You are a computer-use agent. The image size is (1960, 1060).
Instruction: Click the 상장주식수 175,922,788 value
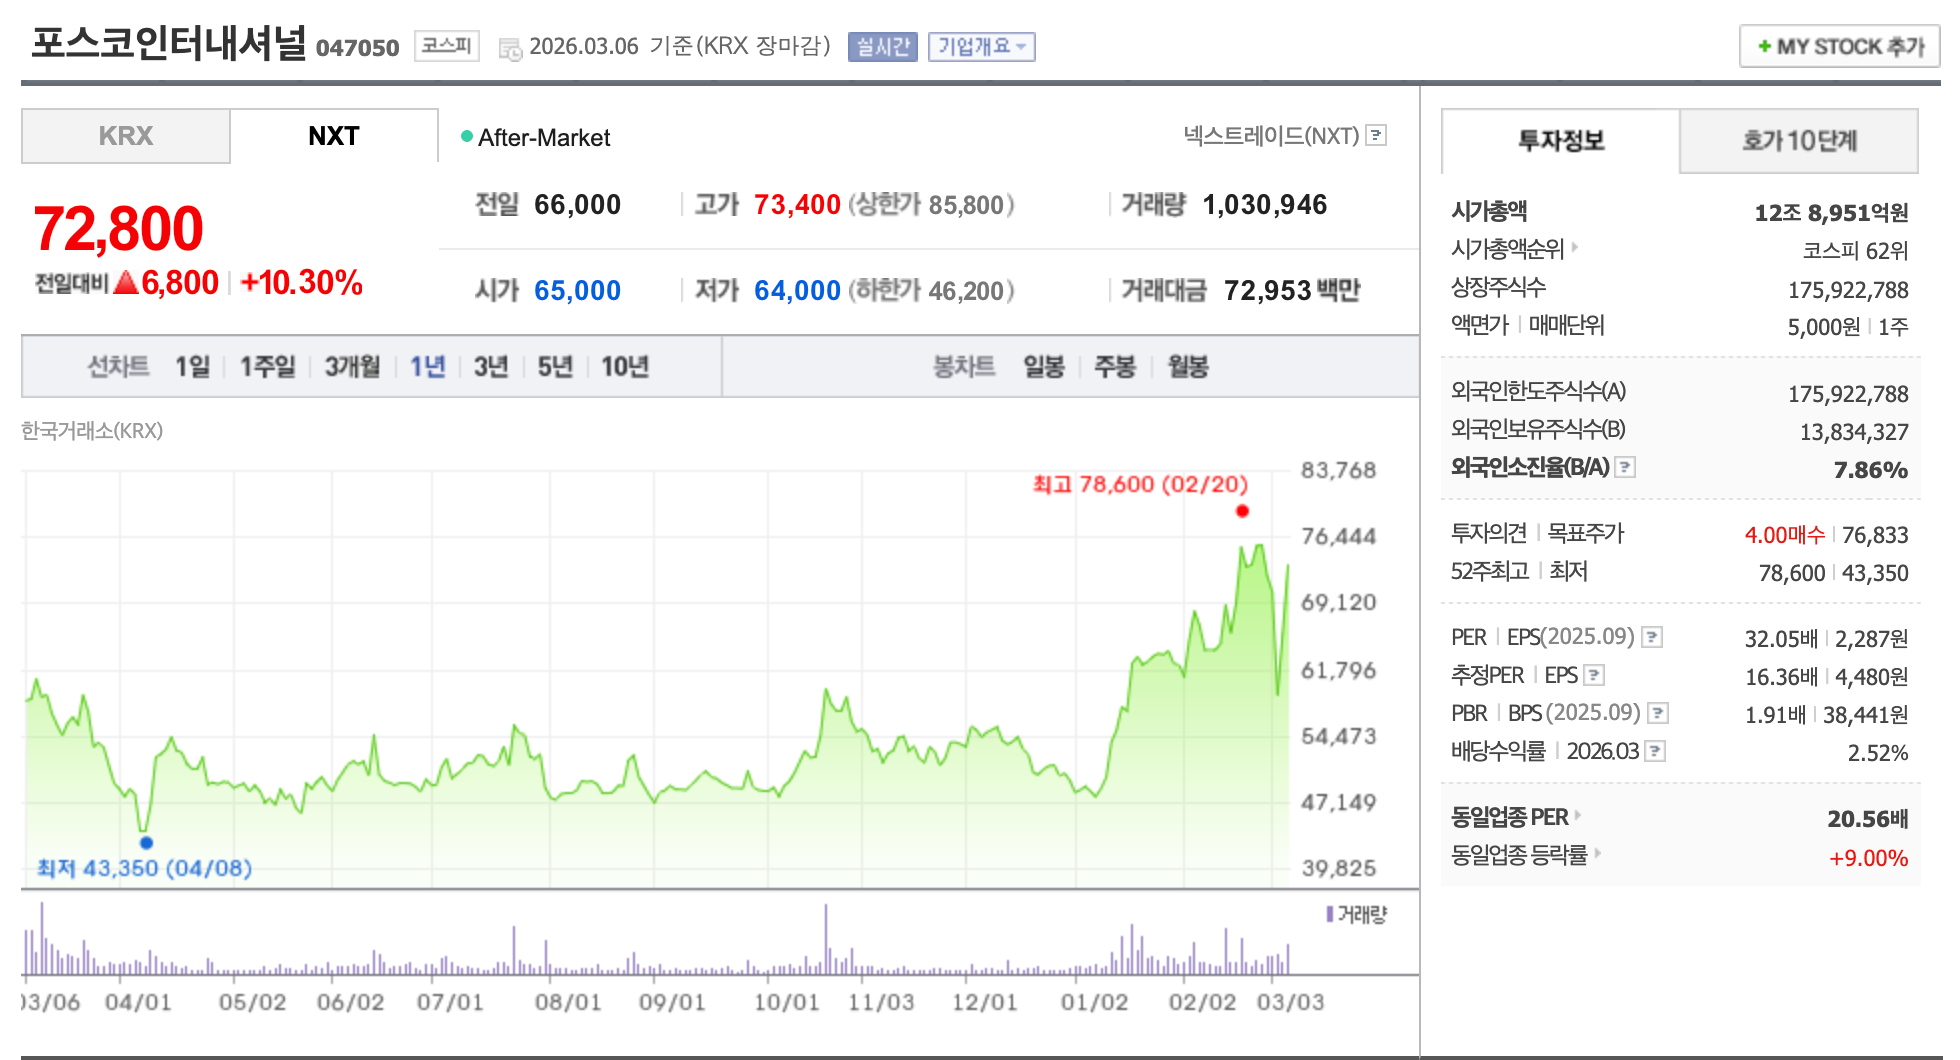(x=1848, y=290)
